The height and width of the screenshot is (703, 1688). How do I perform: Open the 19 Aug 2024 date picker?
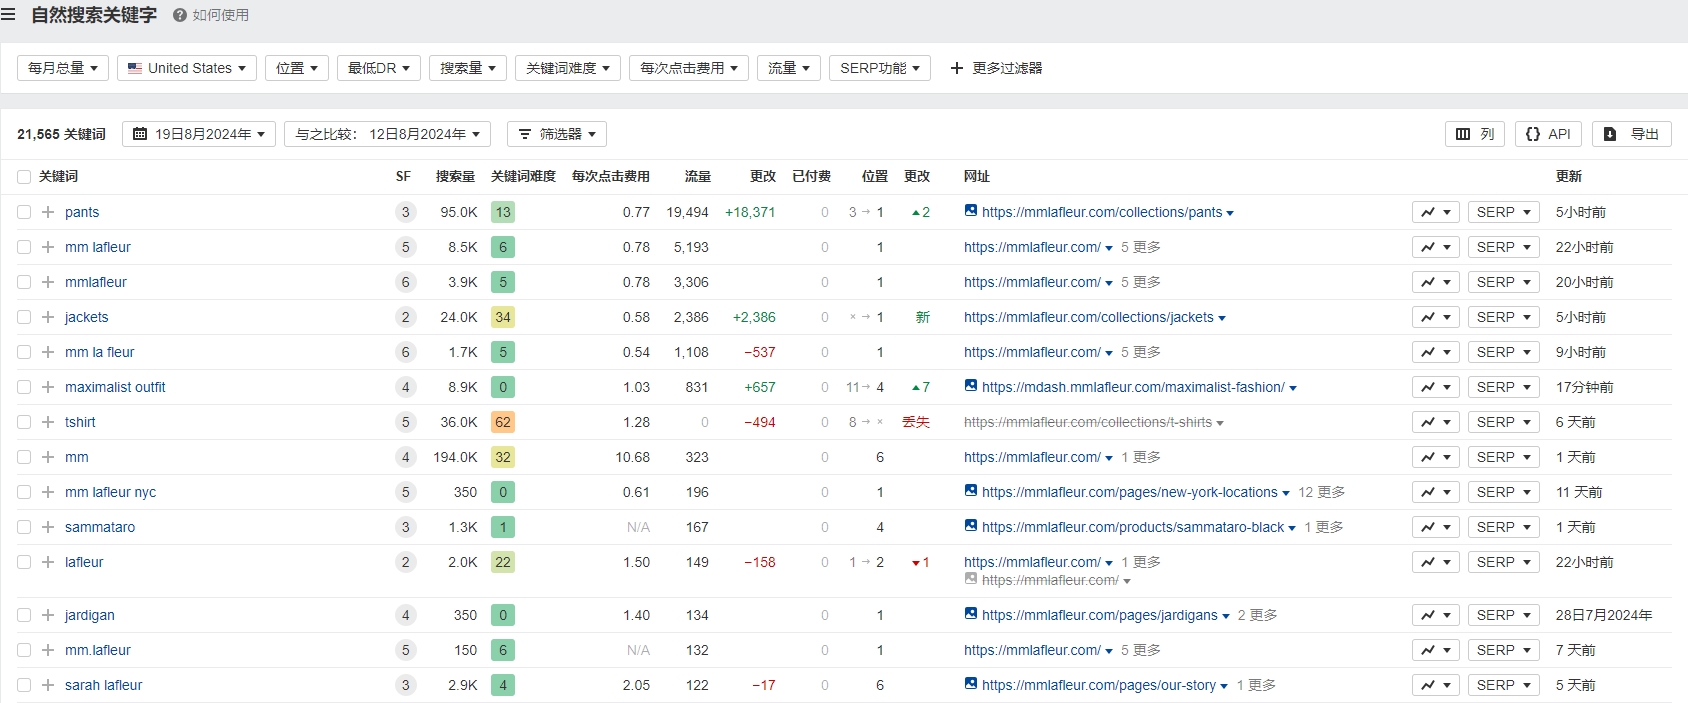tap(199, 134)
